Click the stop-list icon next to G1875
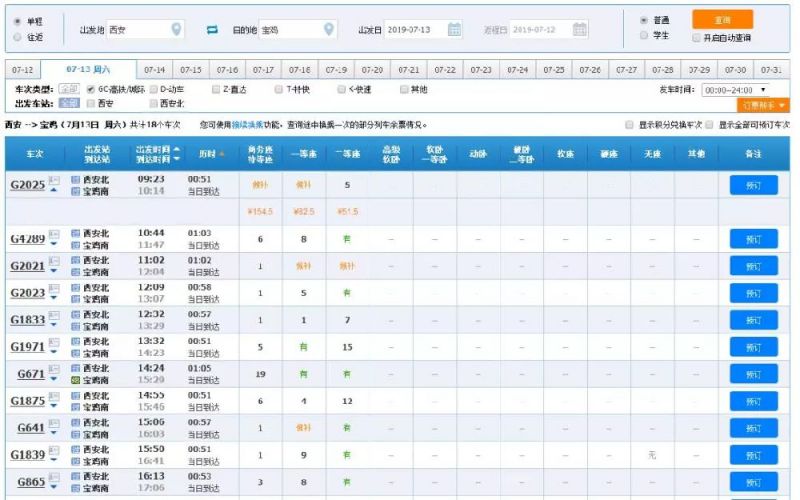This screenshot has width=800, height=500. click(x=54, y=396)
